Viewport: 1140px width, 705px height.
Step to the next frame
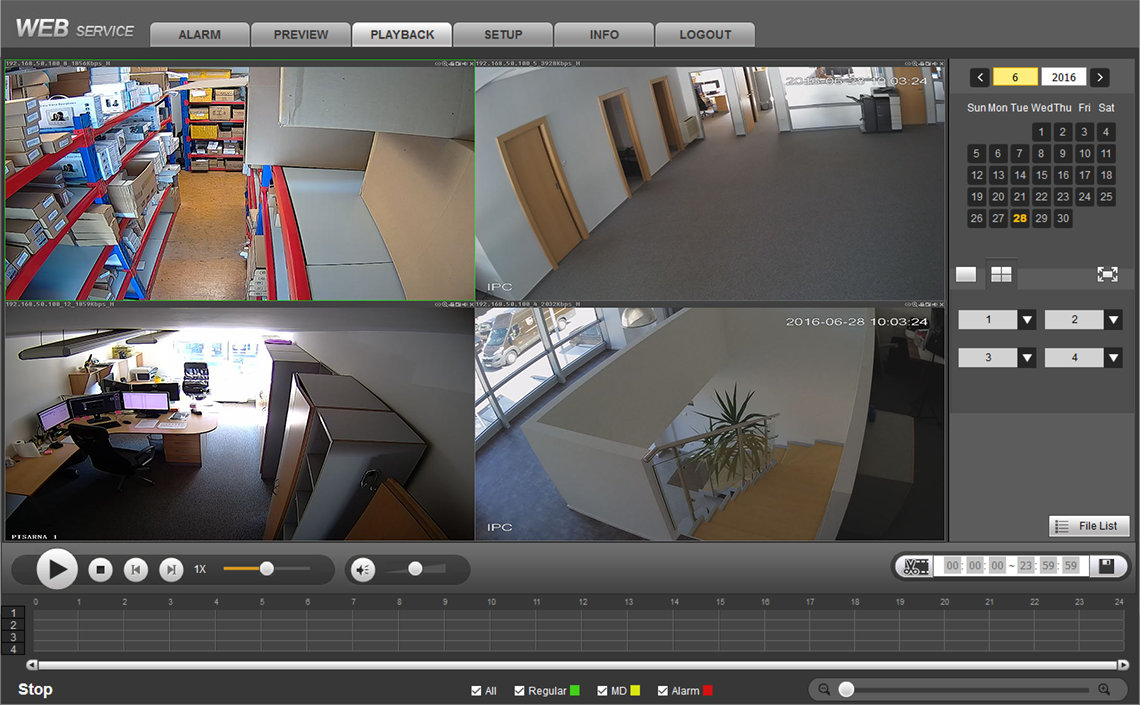[172, 569]
